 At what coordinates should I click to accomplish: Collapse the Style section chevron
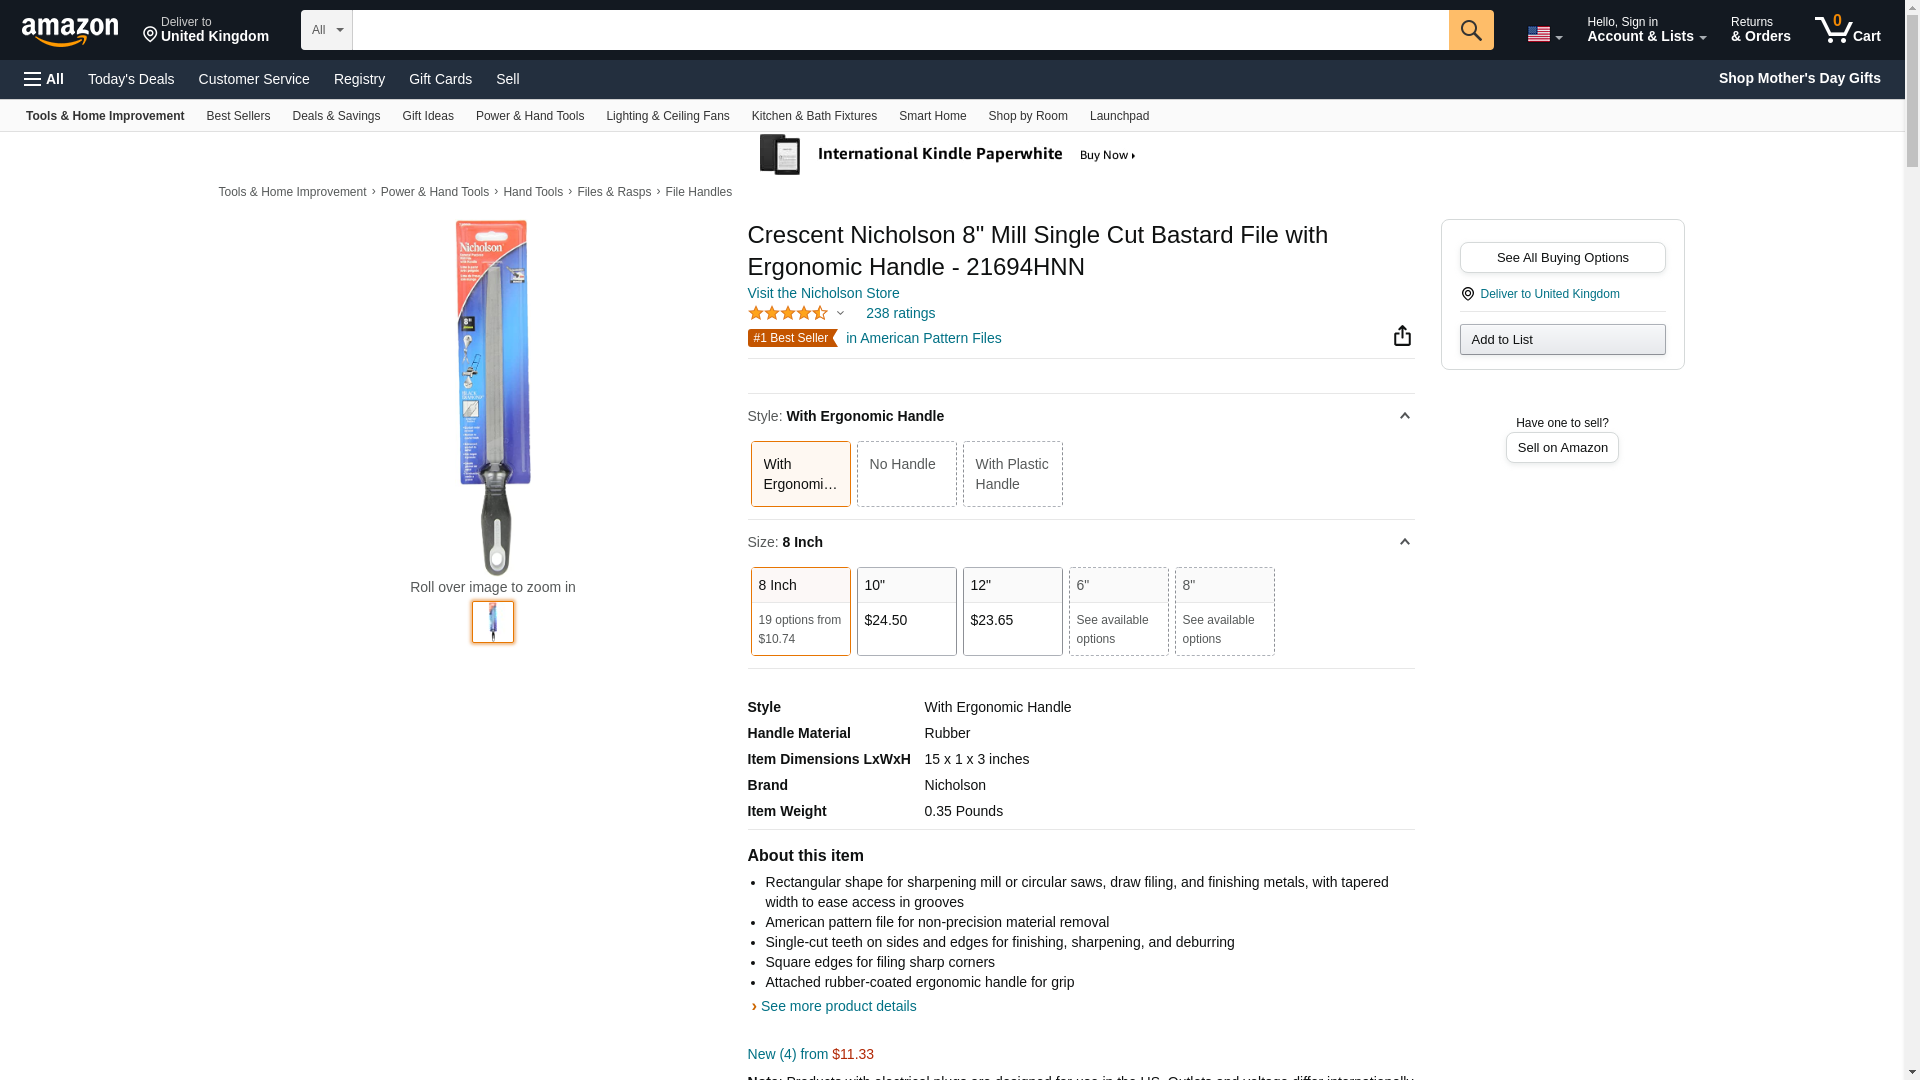(x=1404, y=416)
